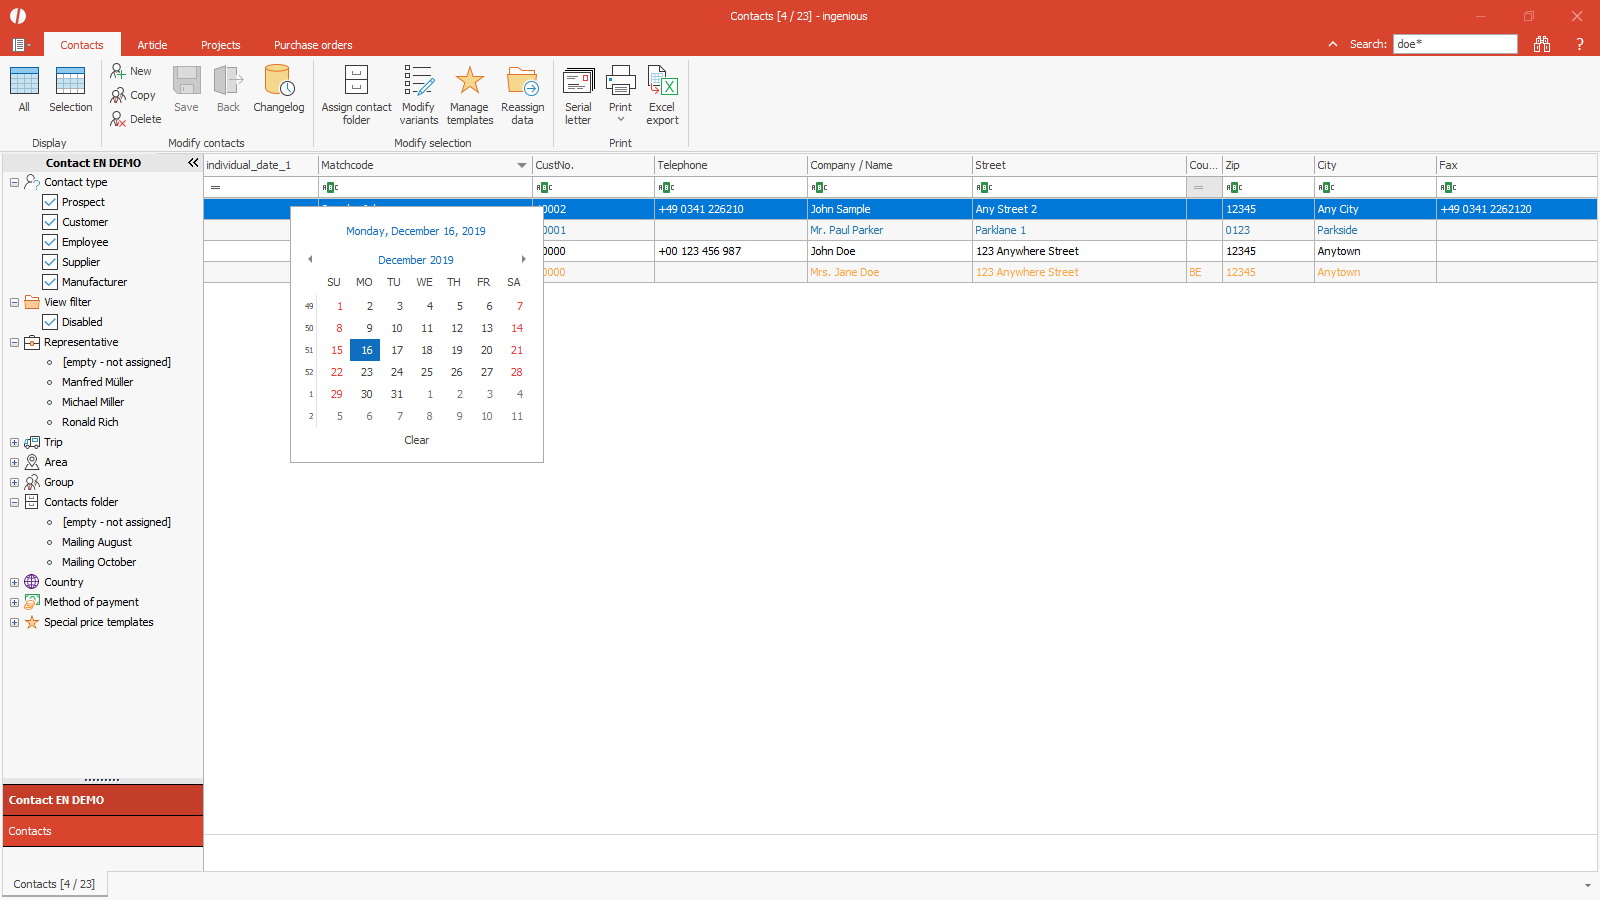The height and width of the screenshot is (900, 1600).
Task: Click the Changelog icon
Action: tap(278, 82)
